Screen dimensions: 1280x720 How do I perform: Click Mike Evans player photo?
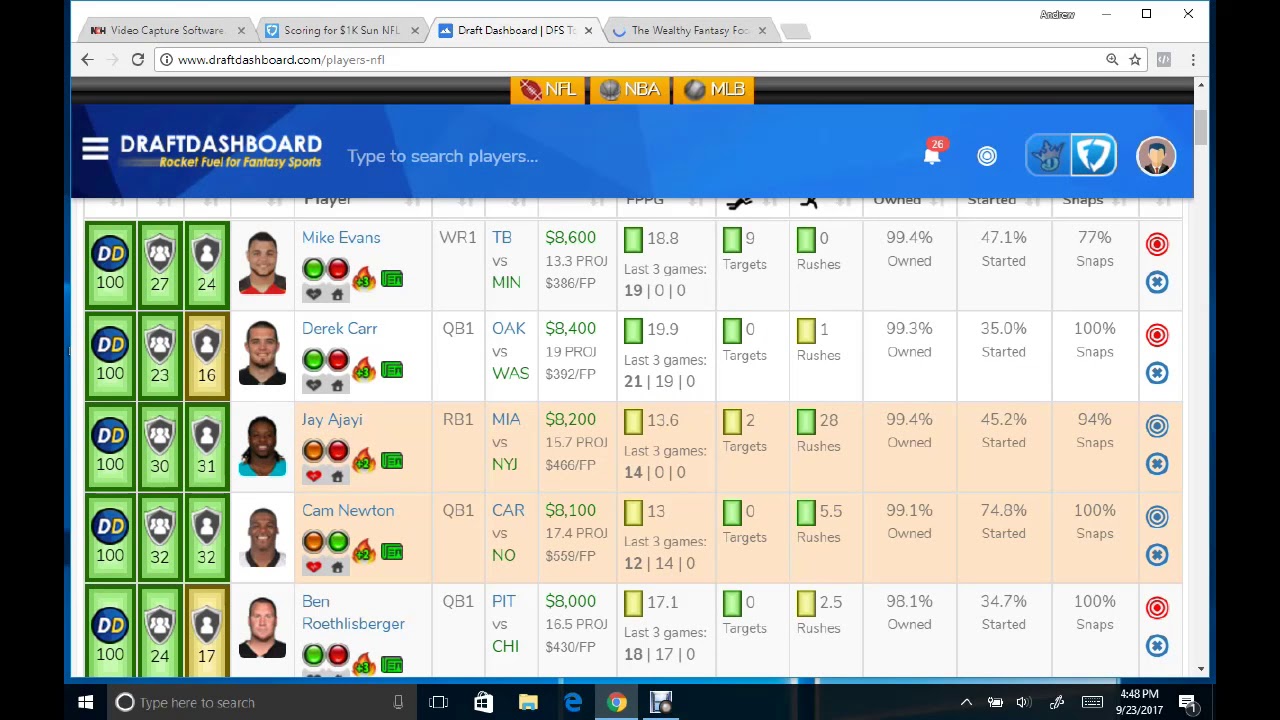[x=262, y=263]
